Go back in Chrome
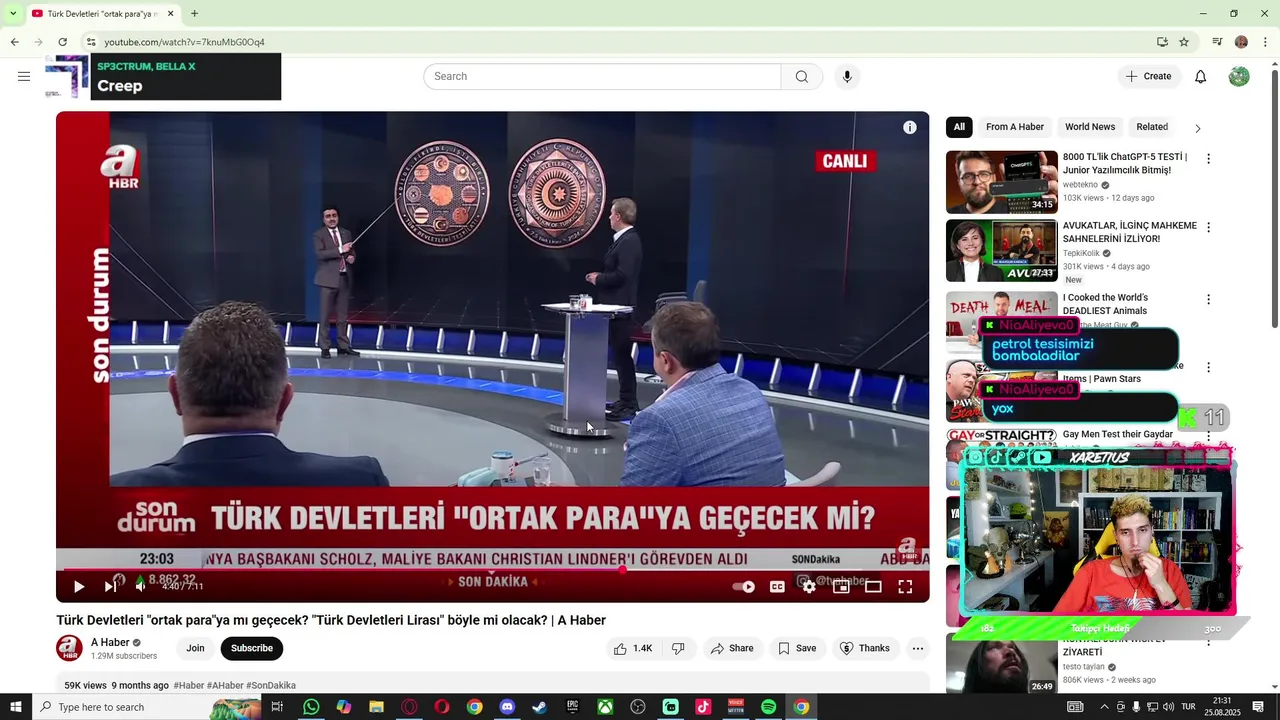Screen dimensions: 1280x720 click(x=14, y=42)
